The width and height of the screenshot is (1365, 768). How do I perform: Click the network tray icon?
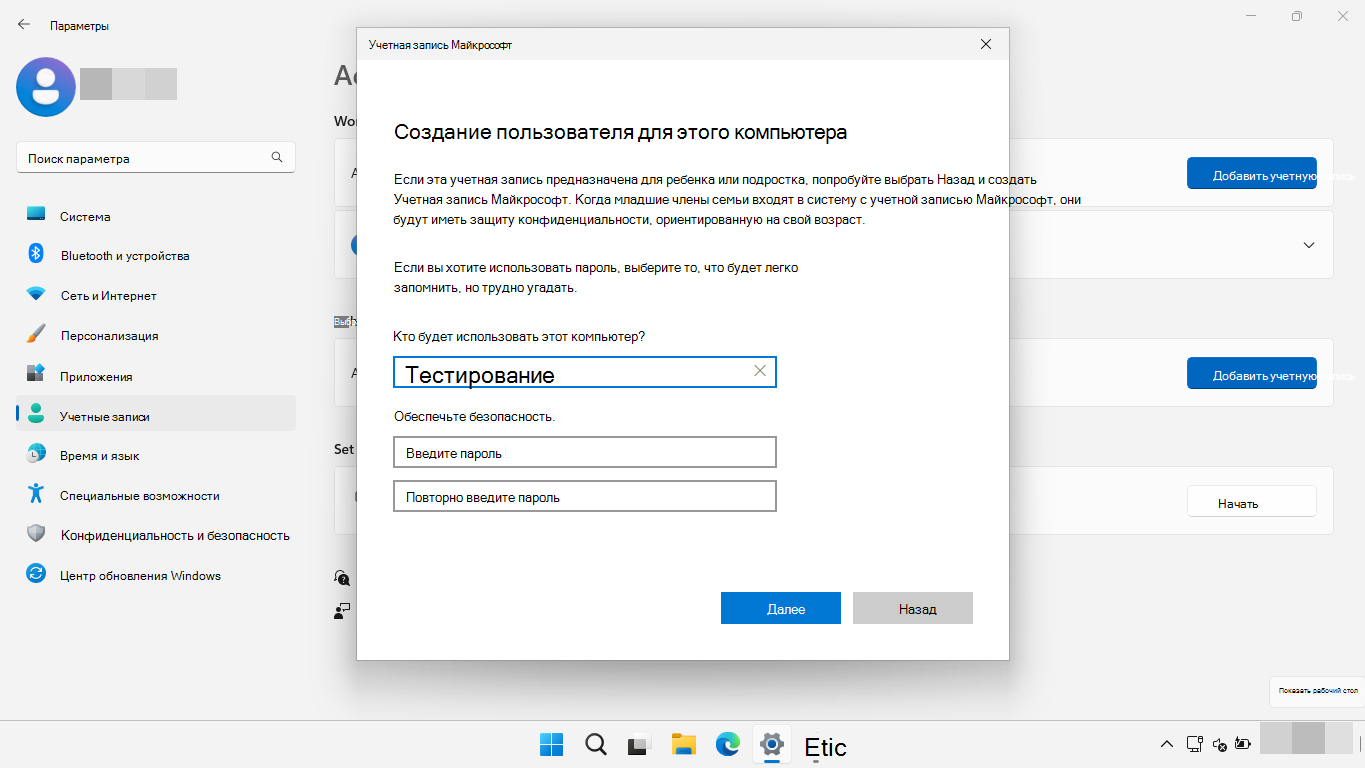(1194, 745)
